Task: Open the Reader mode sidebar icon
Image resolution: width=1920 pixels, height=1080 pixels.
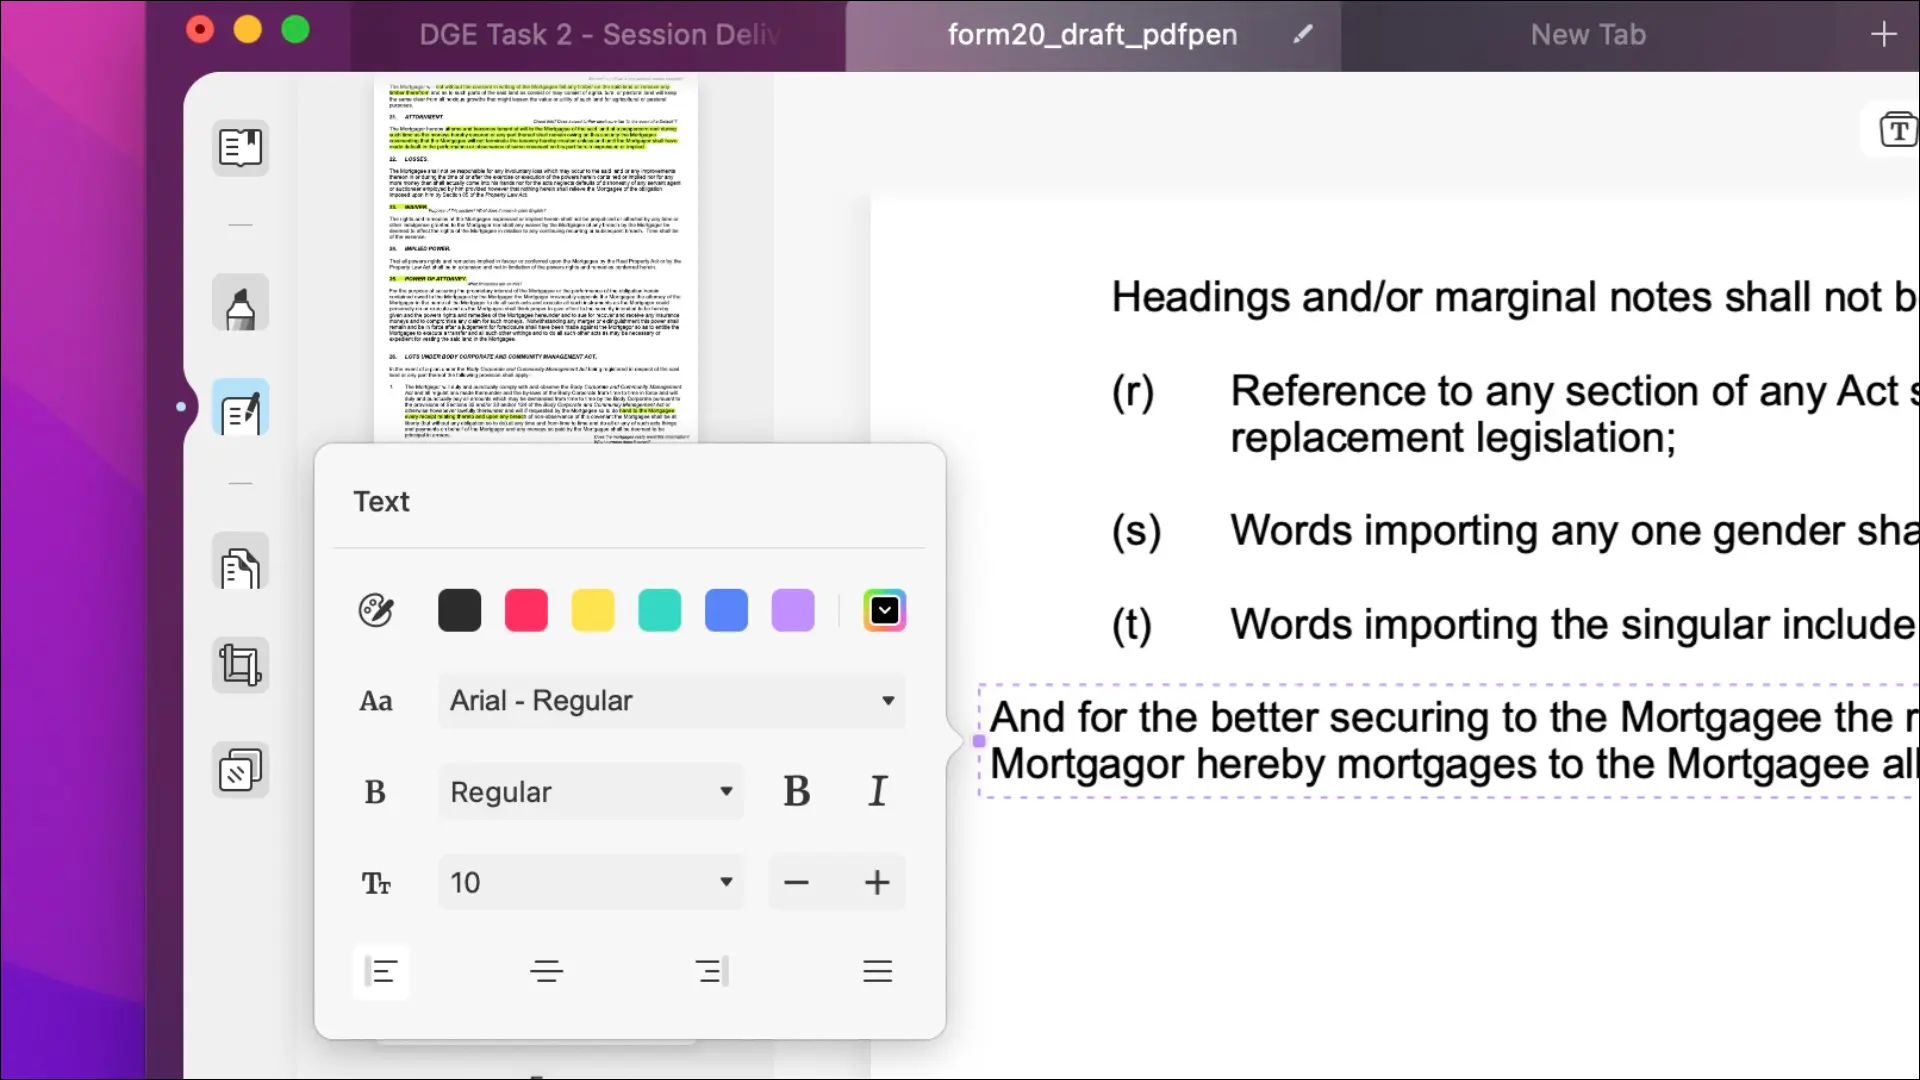Action: 240,148
